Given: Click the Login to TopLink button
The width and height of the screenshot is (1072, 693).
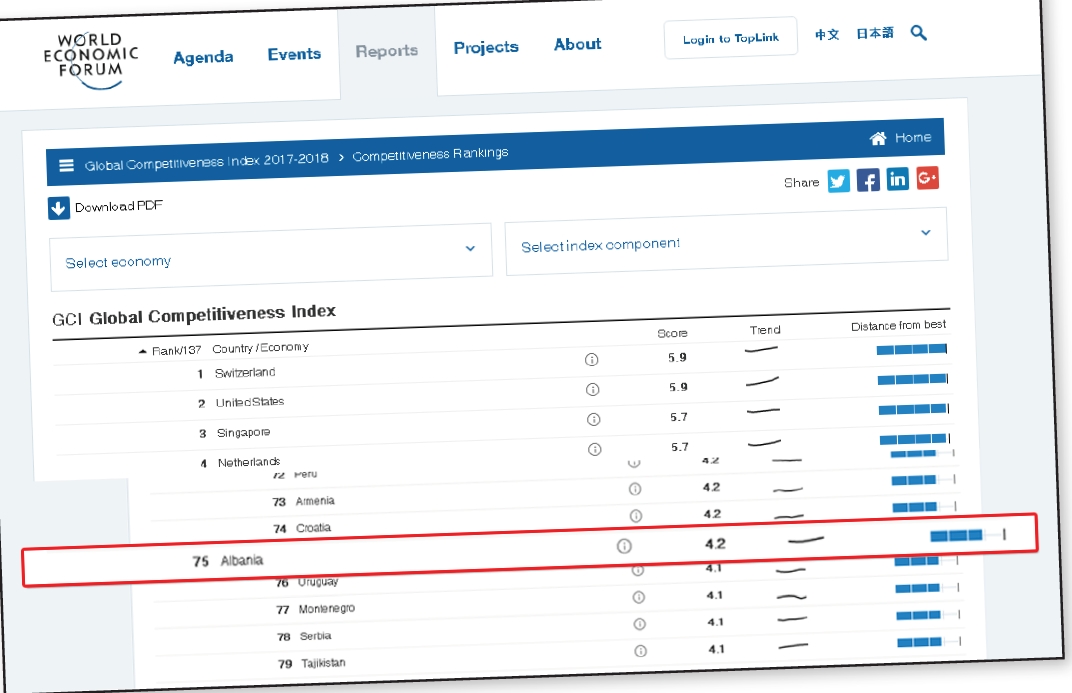Looking at the screenshot, I should [731, 39].
